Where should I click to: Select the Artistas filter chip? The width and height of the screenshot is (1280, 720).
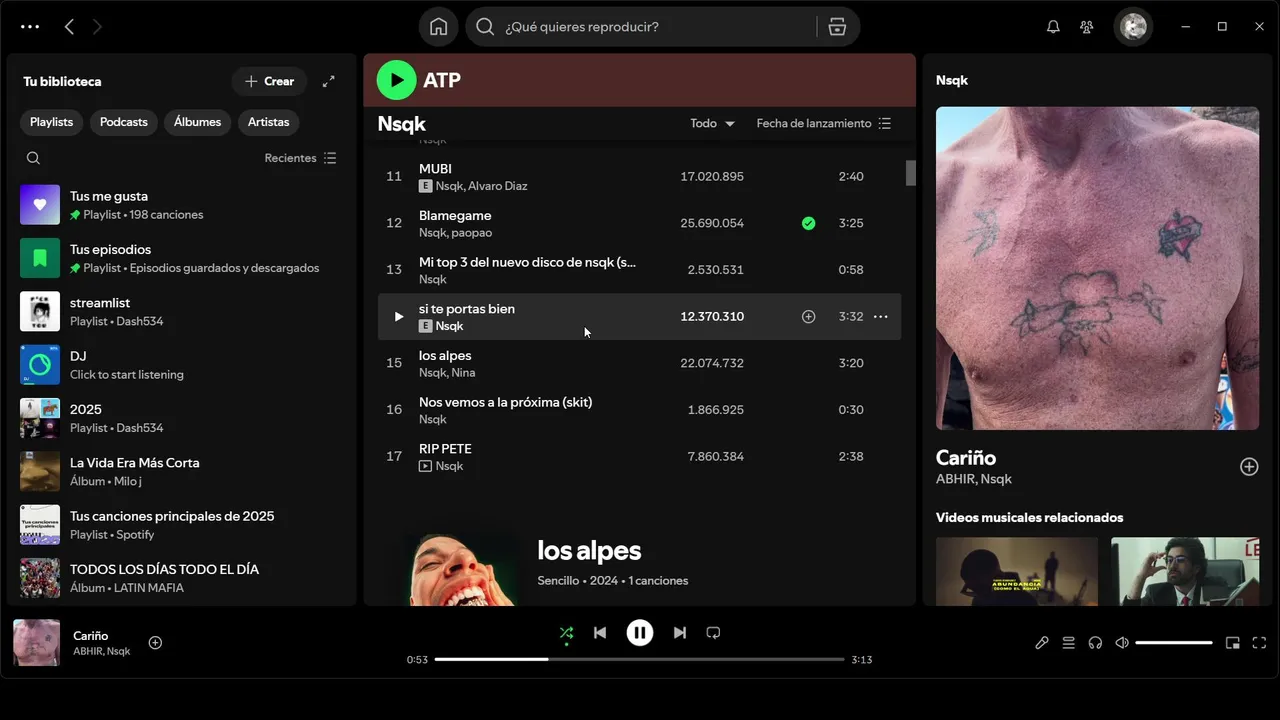pos(268,122)
